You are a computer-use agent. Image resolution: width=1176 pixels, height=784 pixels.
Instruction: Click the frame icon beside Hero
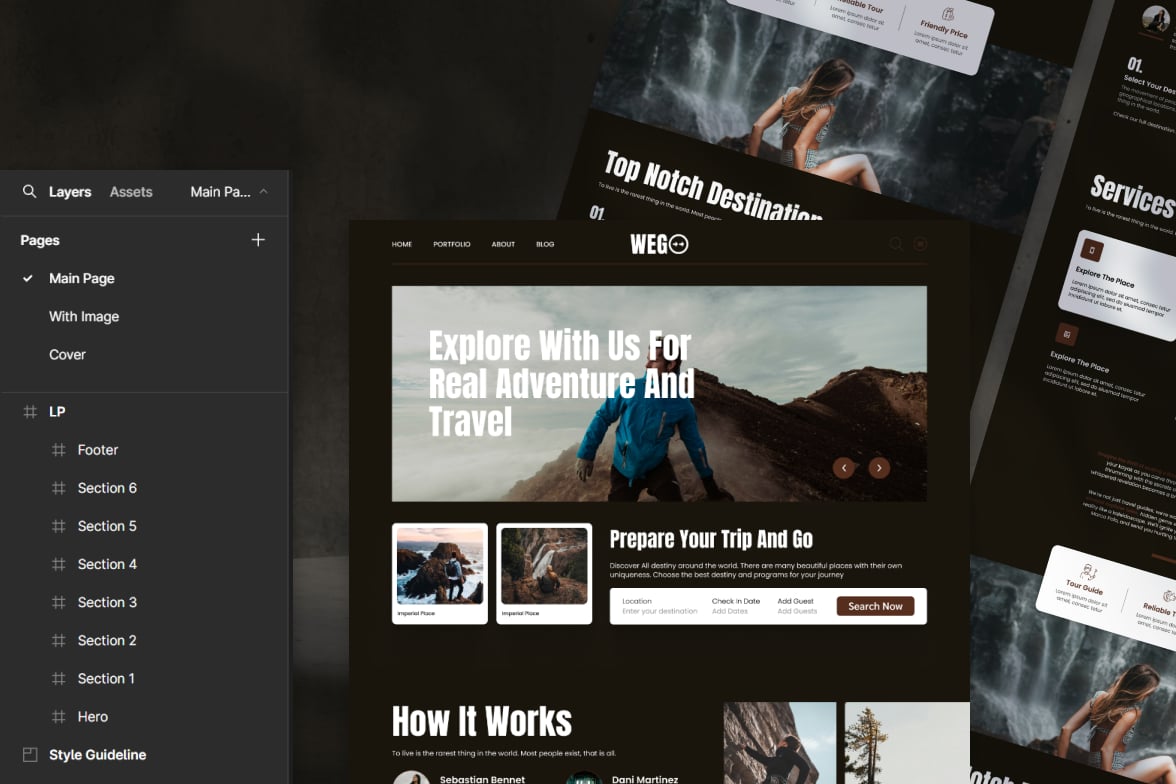click(x=58, y=716)
